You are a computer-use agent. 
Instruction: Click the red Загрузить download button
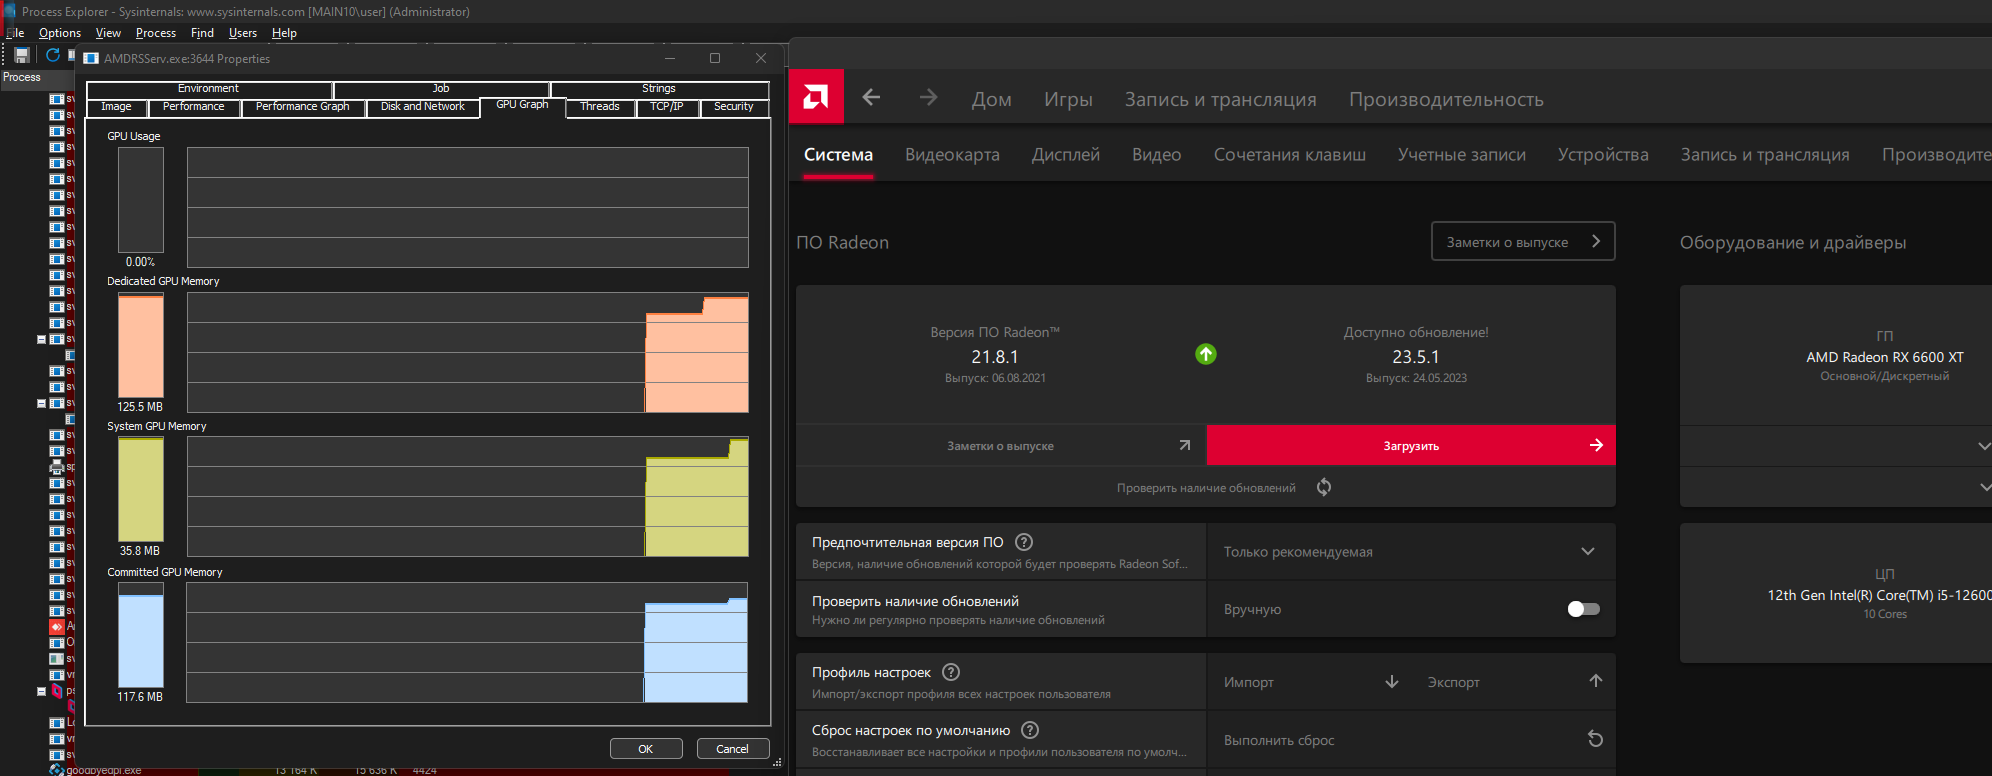pos(1411,445)
